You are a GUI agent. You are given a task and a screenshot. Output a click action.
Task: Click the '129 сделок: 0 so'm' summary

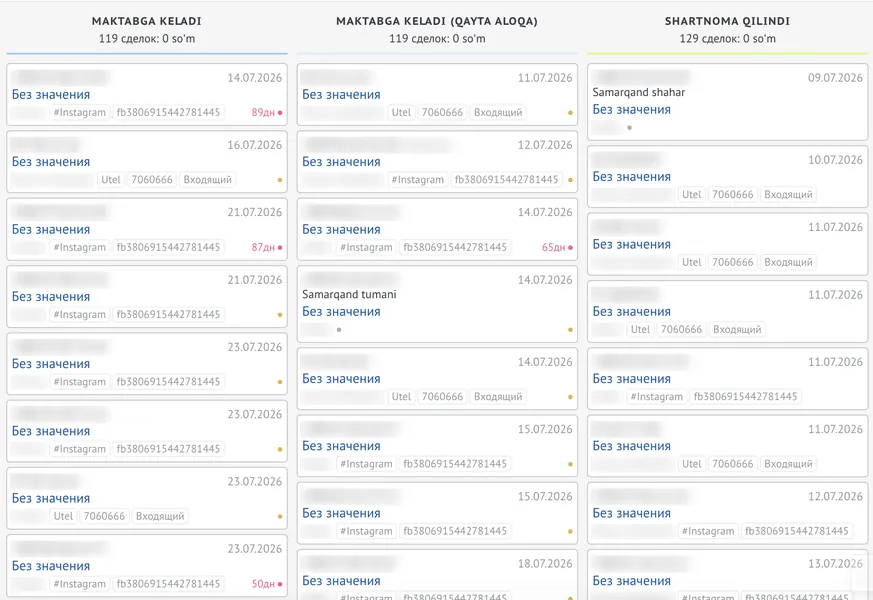click(727, 38)
